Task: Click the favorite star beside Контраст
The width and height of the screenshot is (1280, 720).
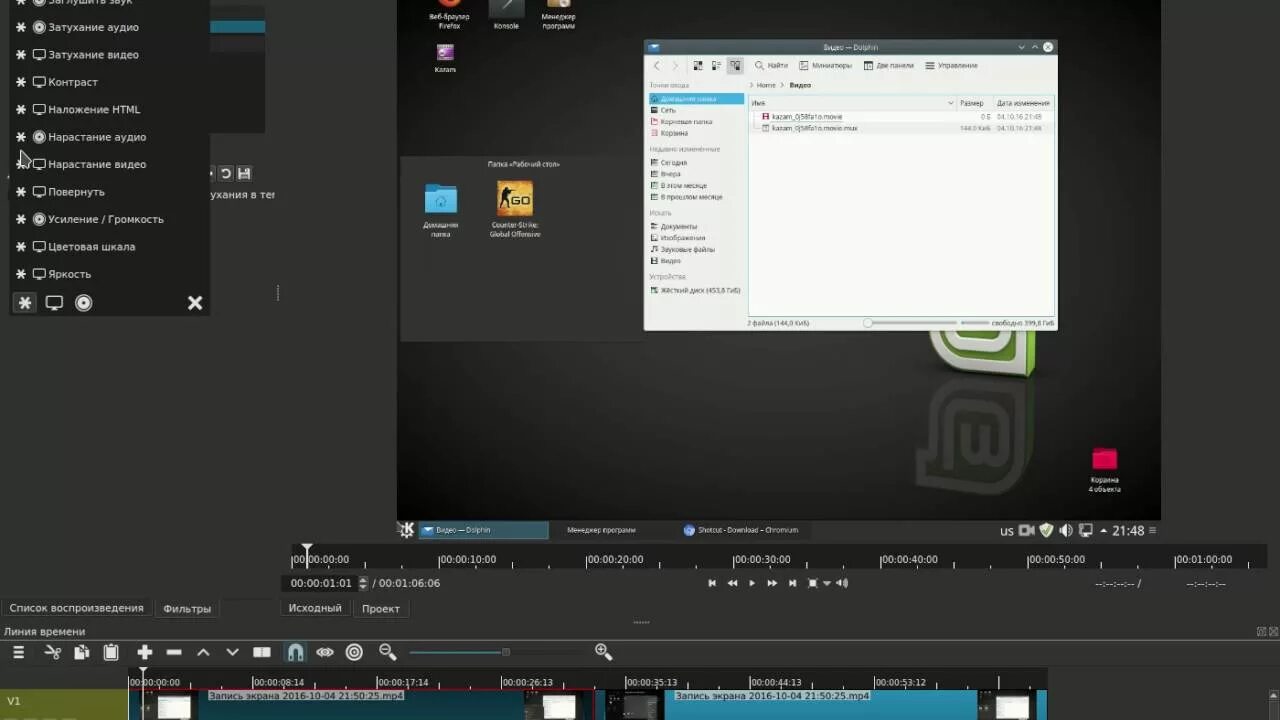Action: tap(20, 82)
